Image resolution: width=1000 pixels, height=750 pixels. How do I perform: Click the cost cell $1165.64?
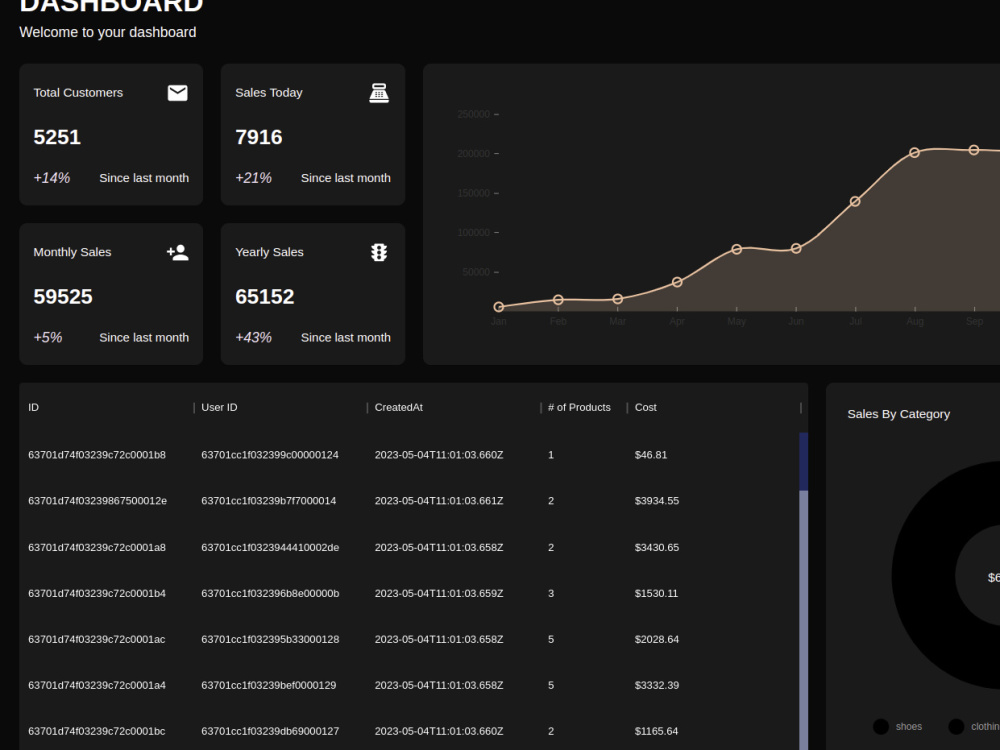(656, 731)
